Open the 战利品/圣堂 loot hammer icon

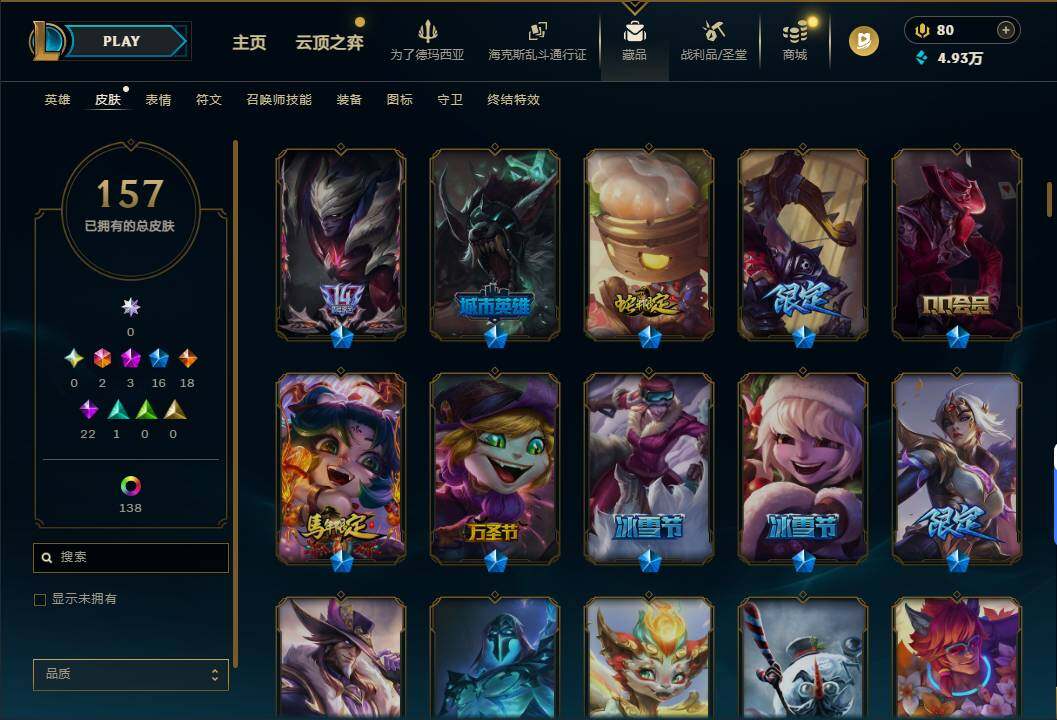[713, 30]
